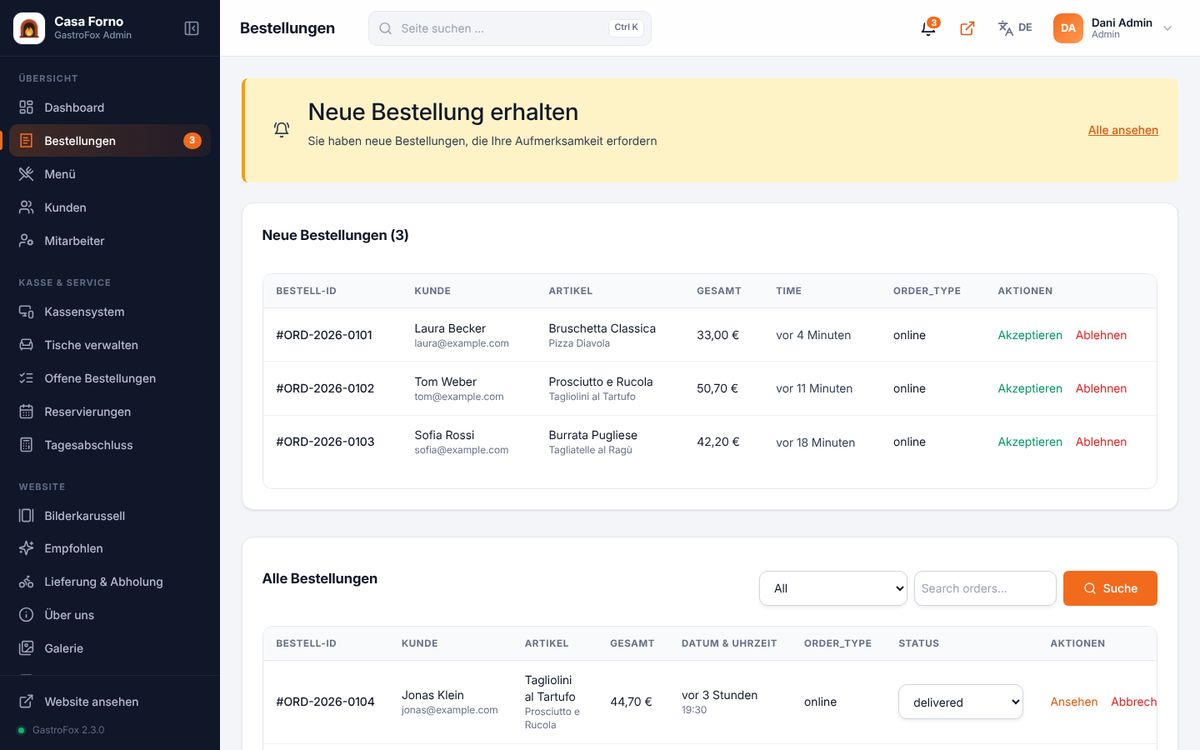Decline Tom Weber's order
Screen dimensions: 1200x750
pos(1101,388)
